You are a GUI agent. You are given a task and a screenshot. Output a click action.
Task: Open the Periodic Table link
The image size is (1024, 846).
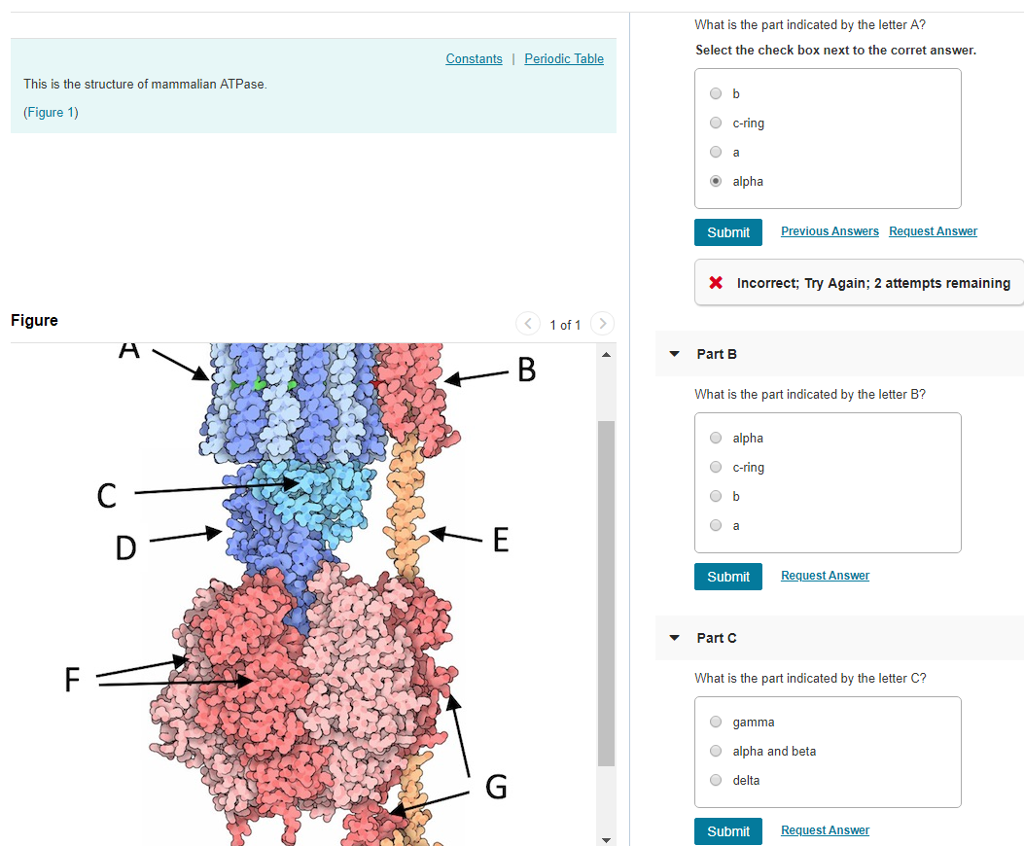(564, 59)
